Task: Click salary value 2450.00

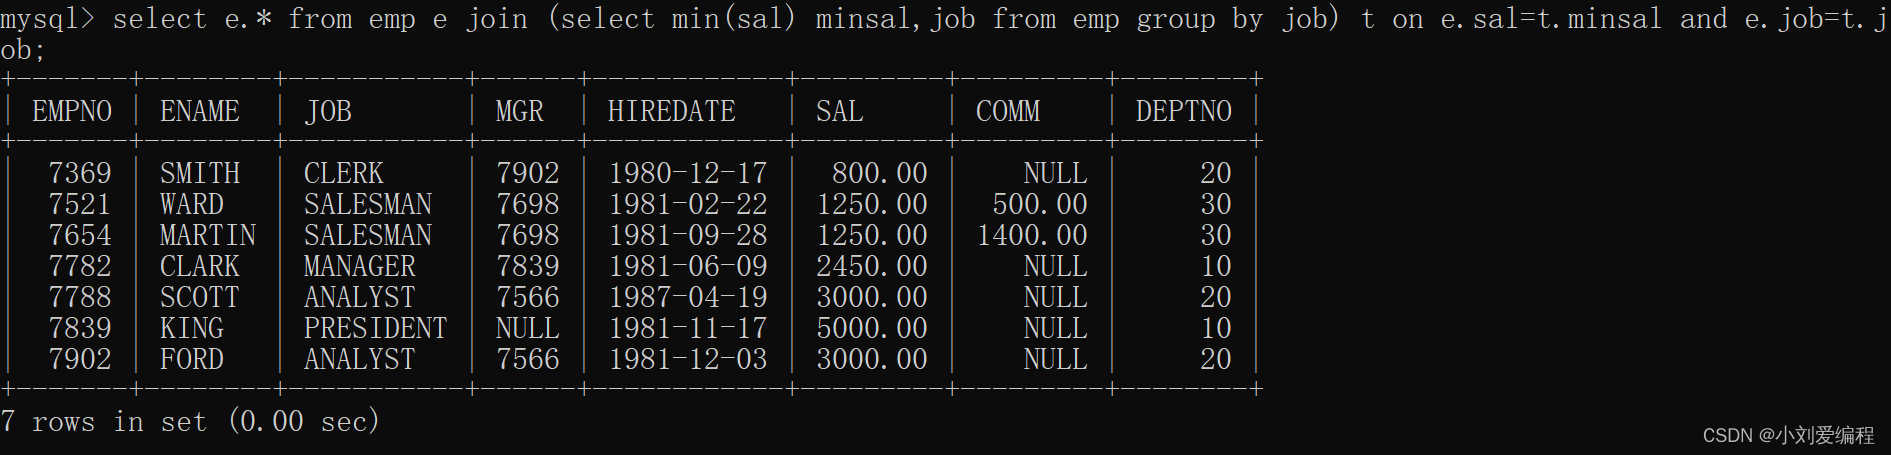Action: [x=872, y=266]
